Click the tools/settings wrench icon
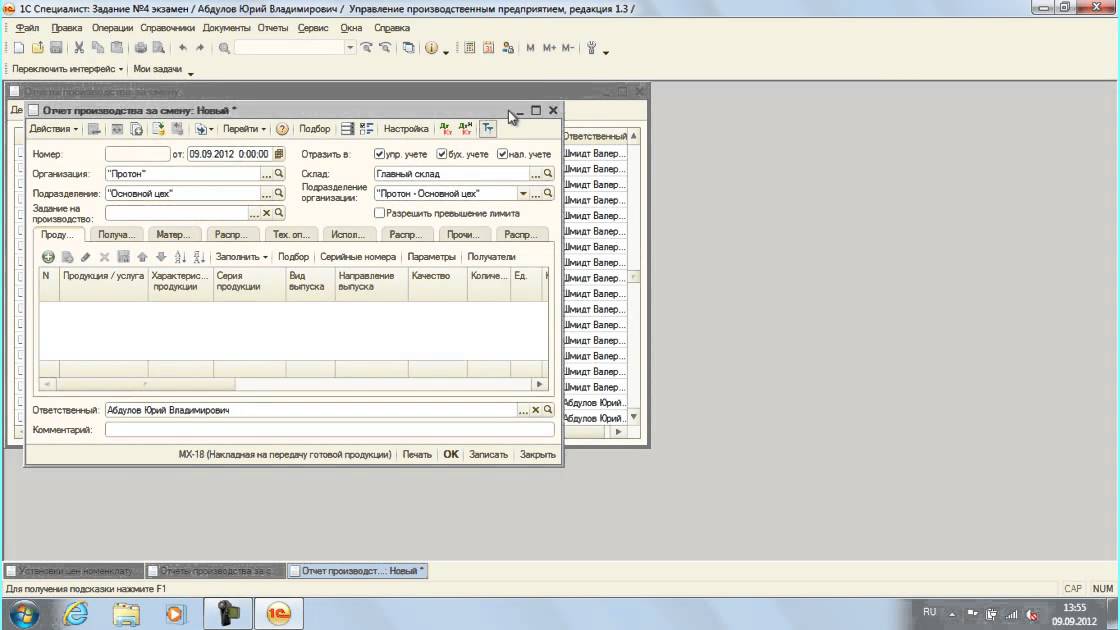This screenshot has width=1120, height=630. [x=591, y=48]
